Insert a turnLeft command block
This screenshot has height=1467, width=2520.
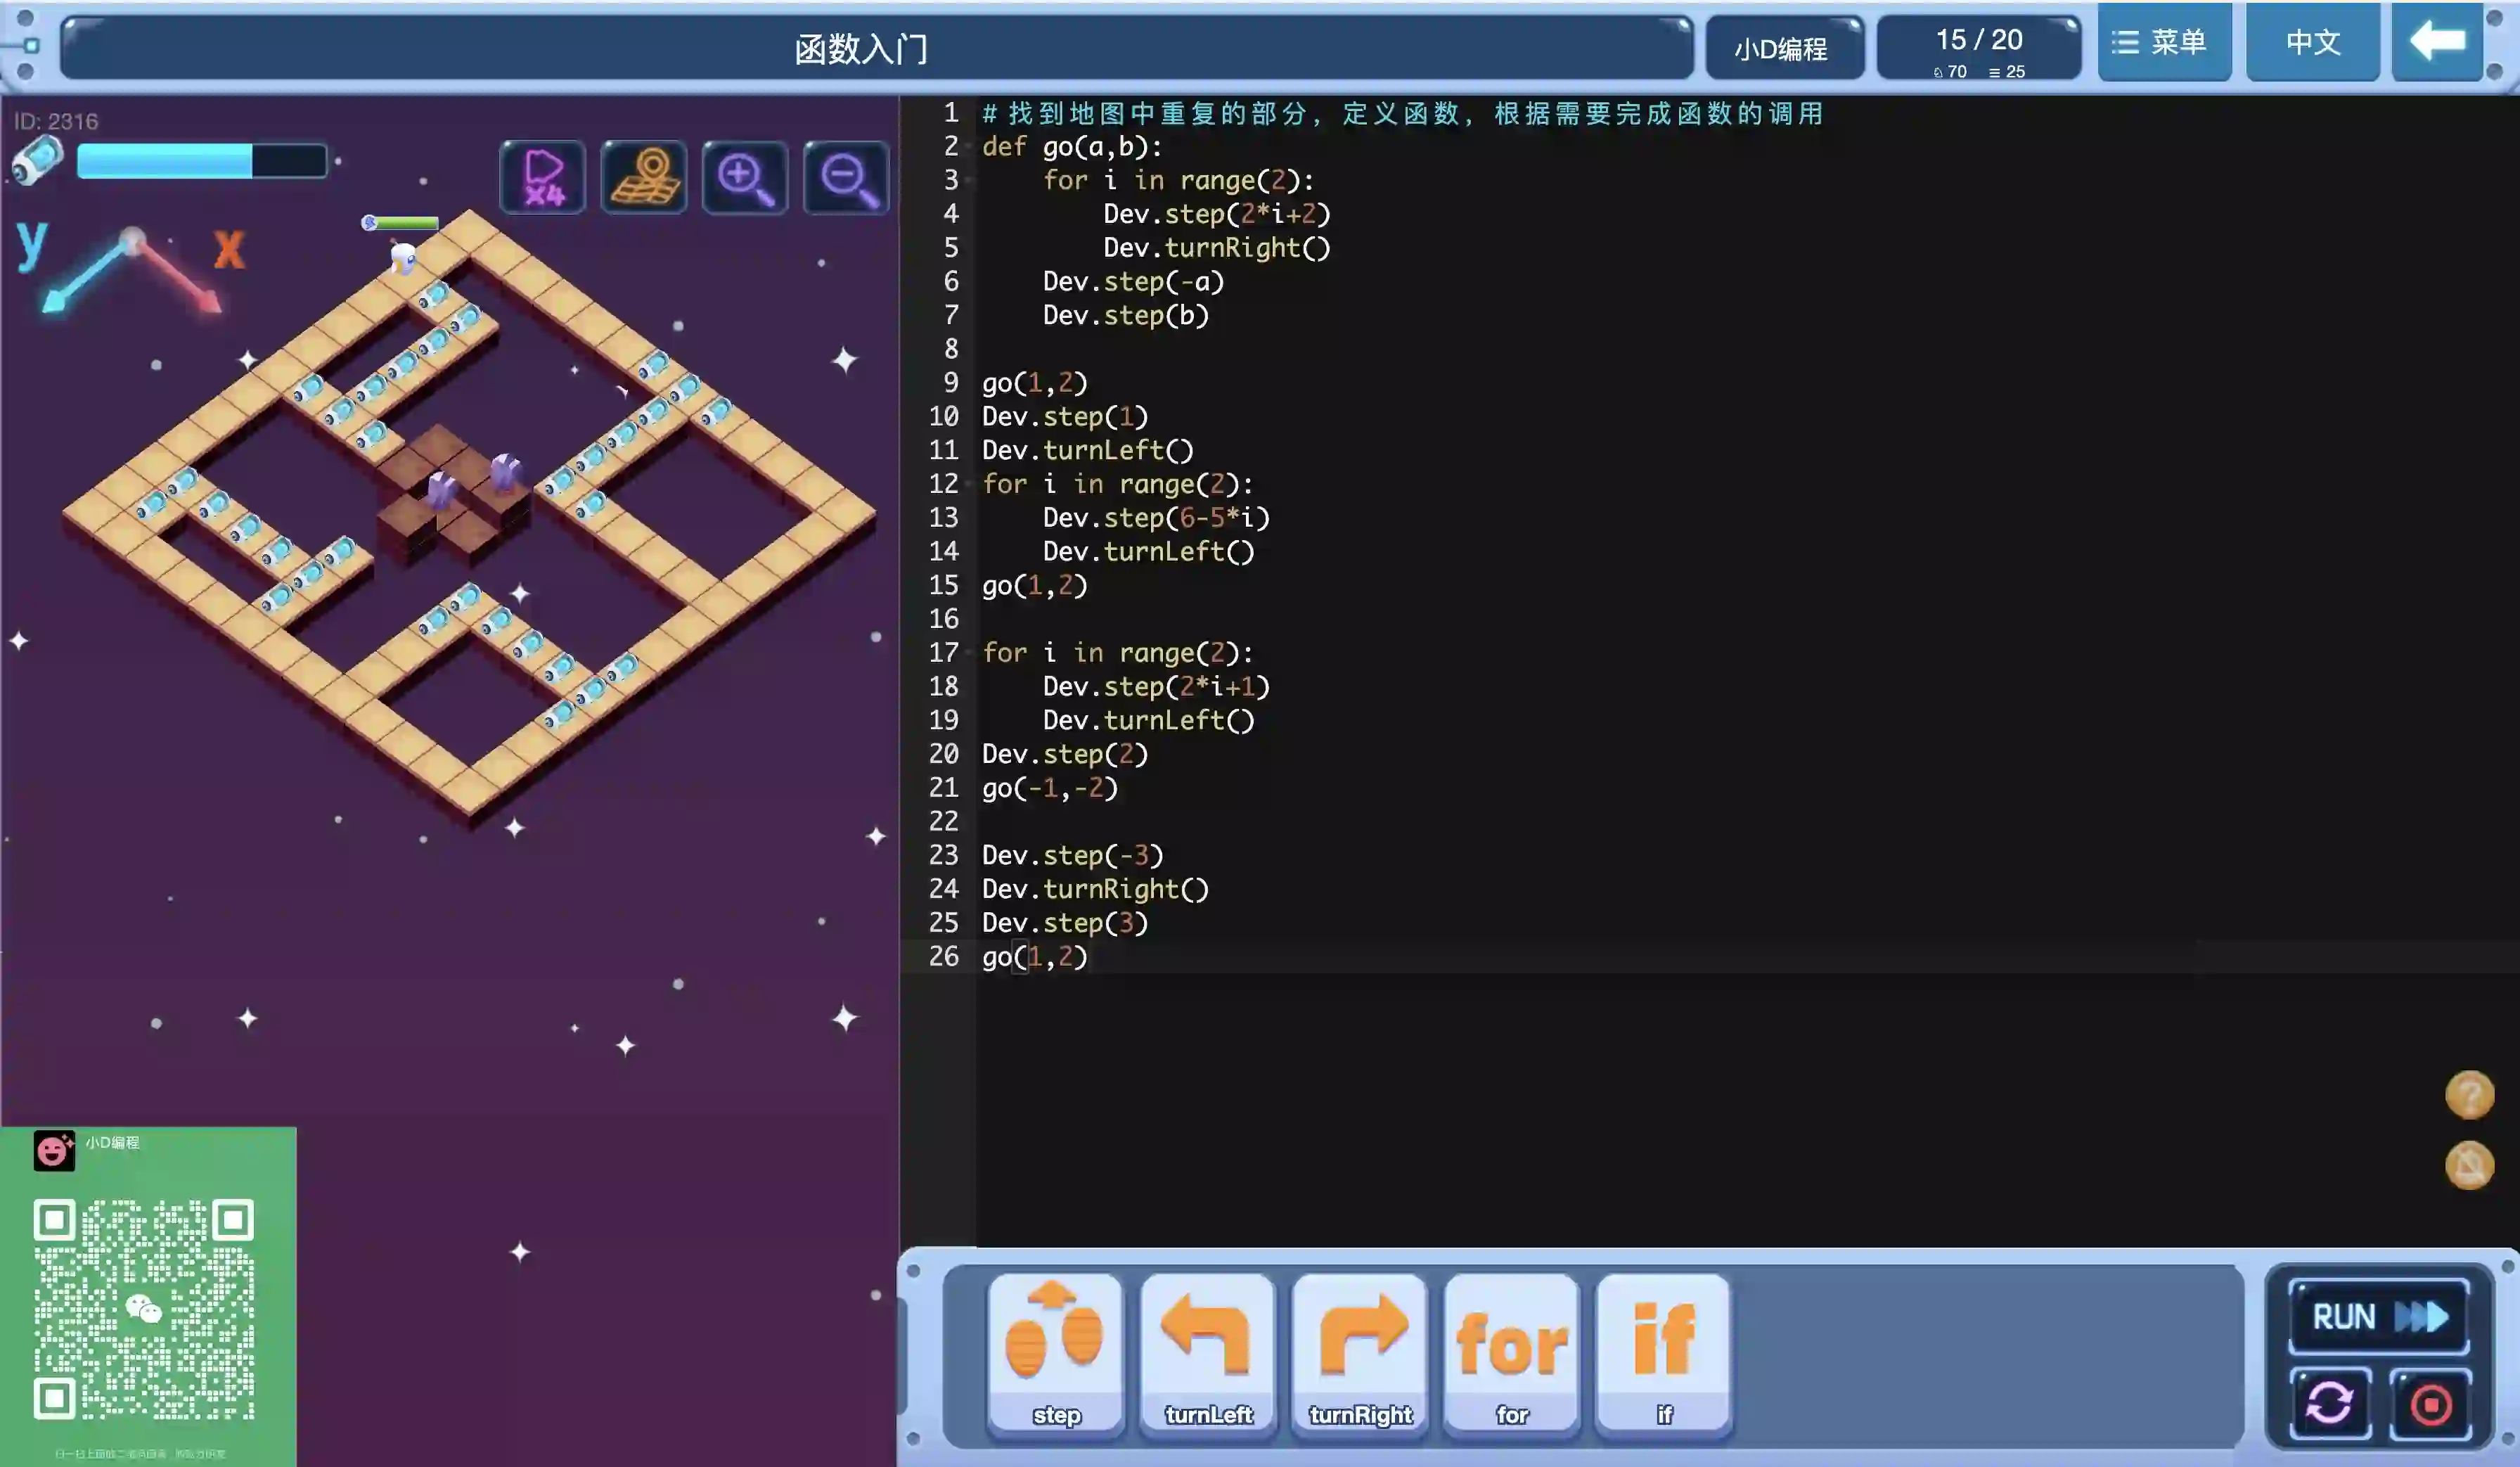(1208, 1353)
